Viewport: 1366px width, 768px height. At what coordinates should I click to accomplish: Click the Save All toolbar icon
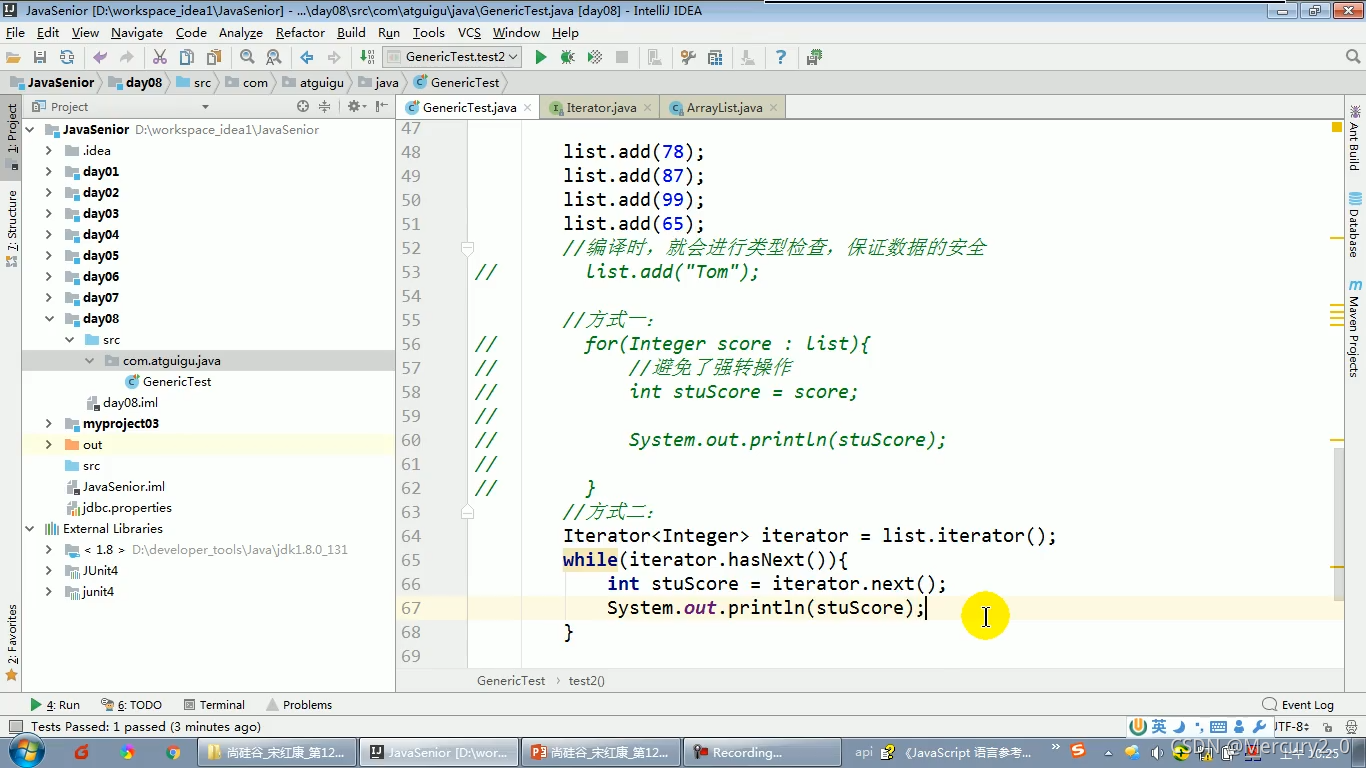(40, 57)
